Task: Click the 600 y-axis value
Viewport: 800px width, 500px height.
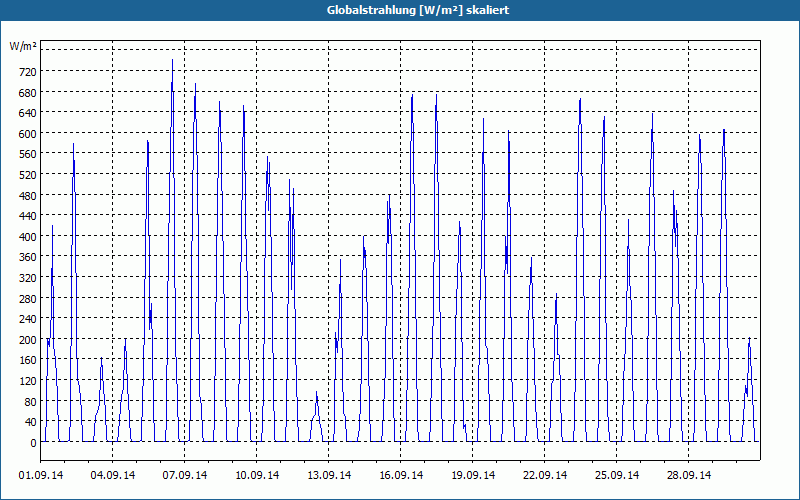Action: click(x=27, y=134)
